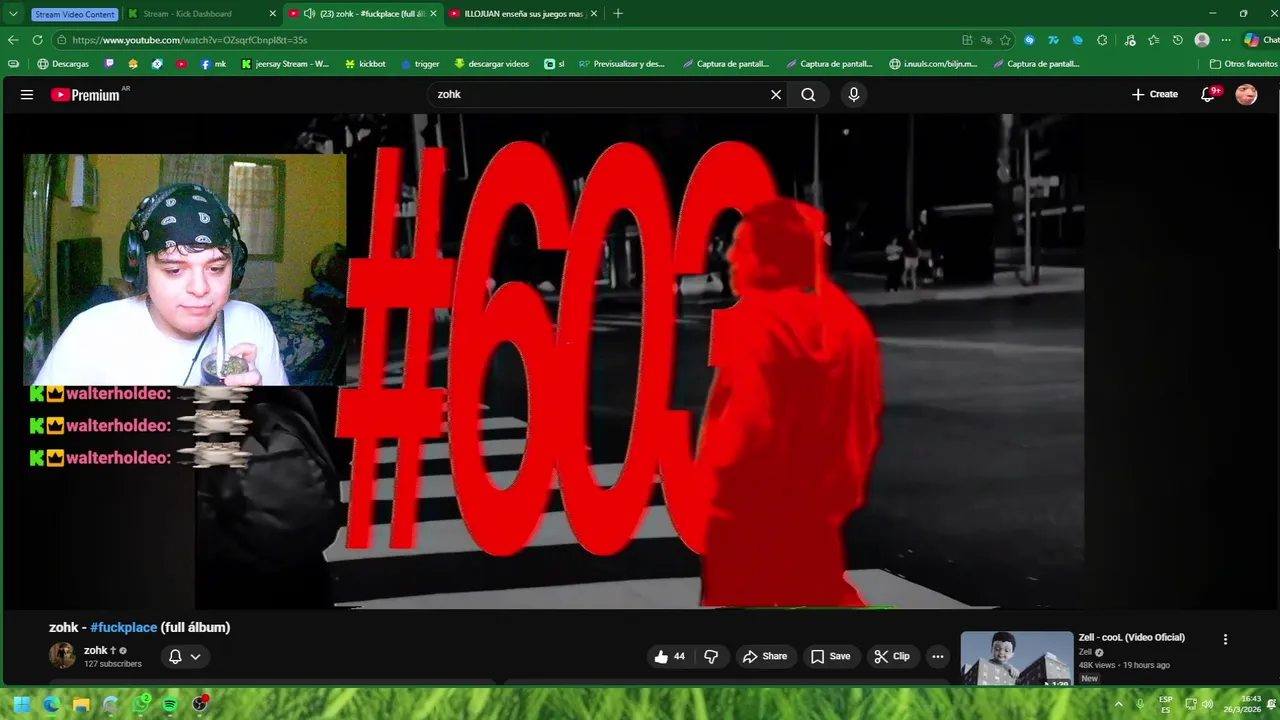Viewport: 1280px width, 720px height.
Task: Expand the tab actions chevron in title bar
Action: pyautogui.click(x=13, y=14)
